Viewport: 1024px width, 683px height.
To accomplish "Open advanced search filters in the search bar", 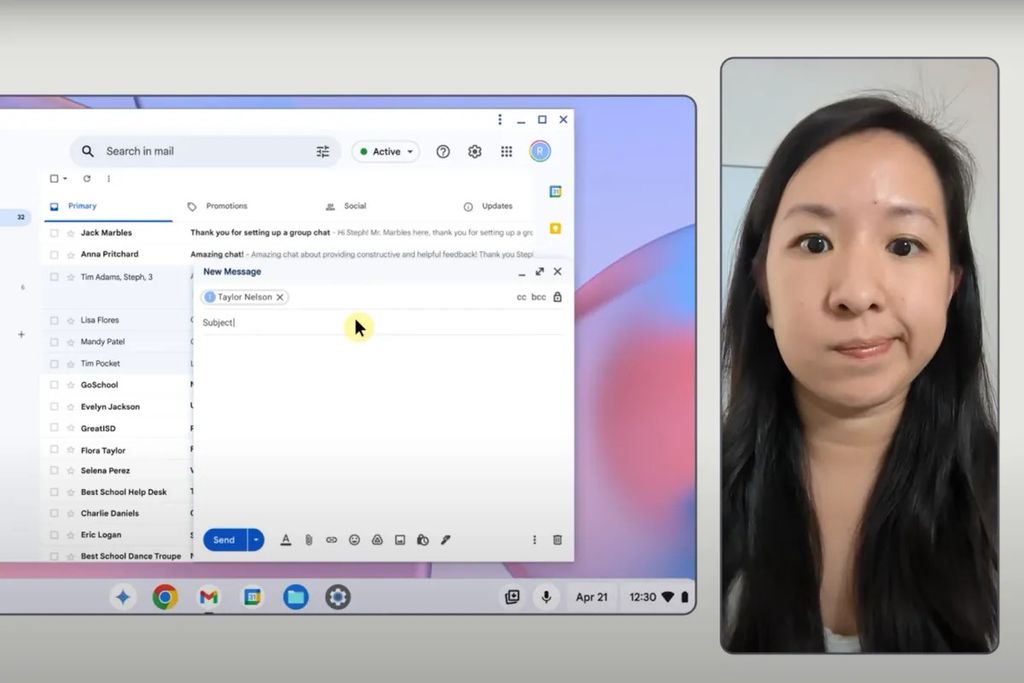I will click(323, 151).
